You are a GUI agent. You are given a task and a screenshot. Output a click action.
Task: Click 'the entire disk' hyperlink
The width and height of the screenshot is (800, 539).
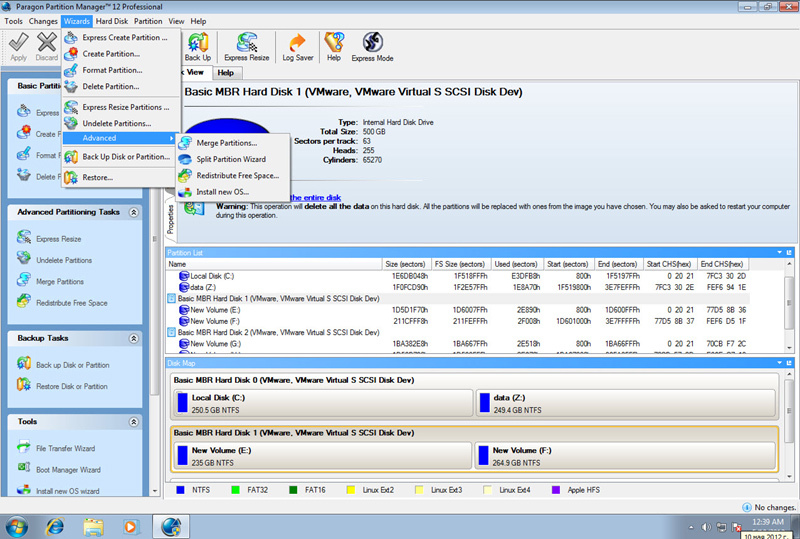[315, 198]
